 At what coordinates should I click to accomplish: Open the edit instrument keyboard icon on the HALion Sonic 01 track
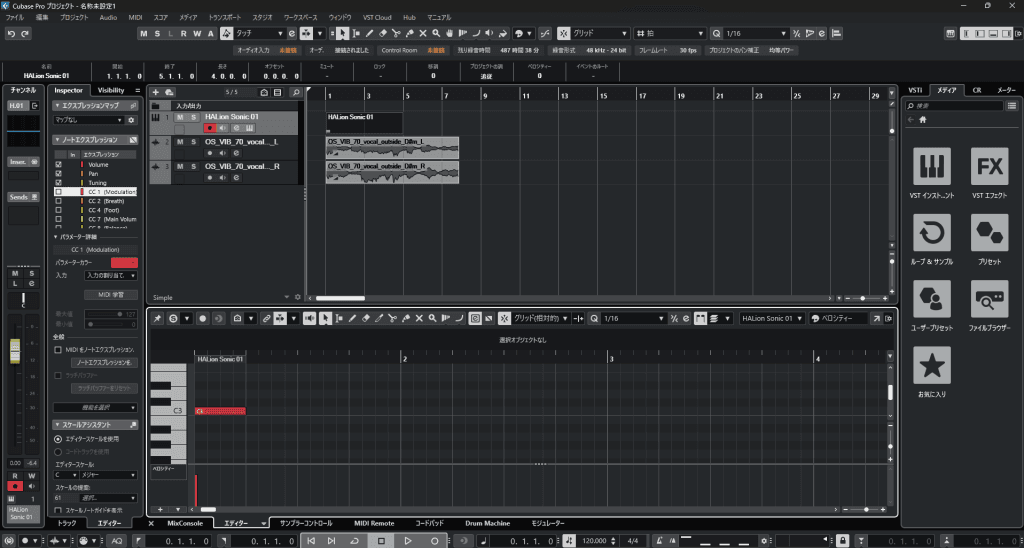click(x=249, y=128)
